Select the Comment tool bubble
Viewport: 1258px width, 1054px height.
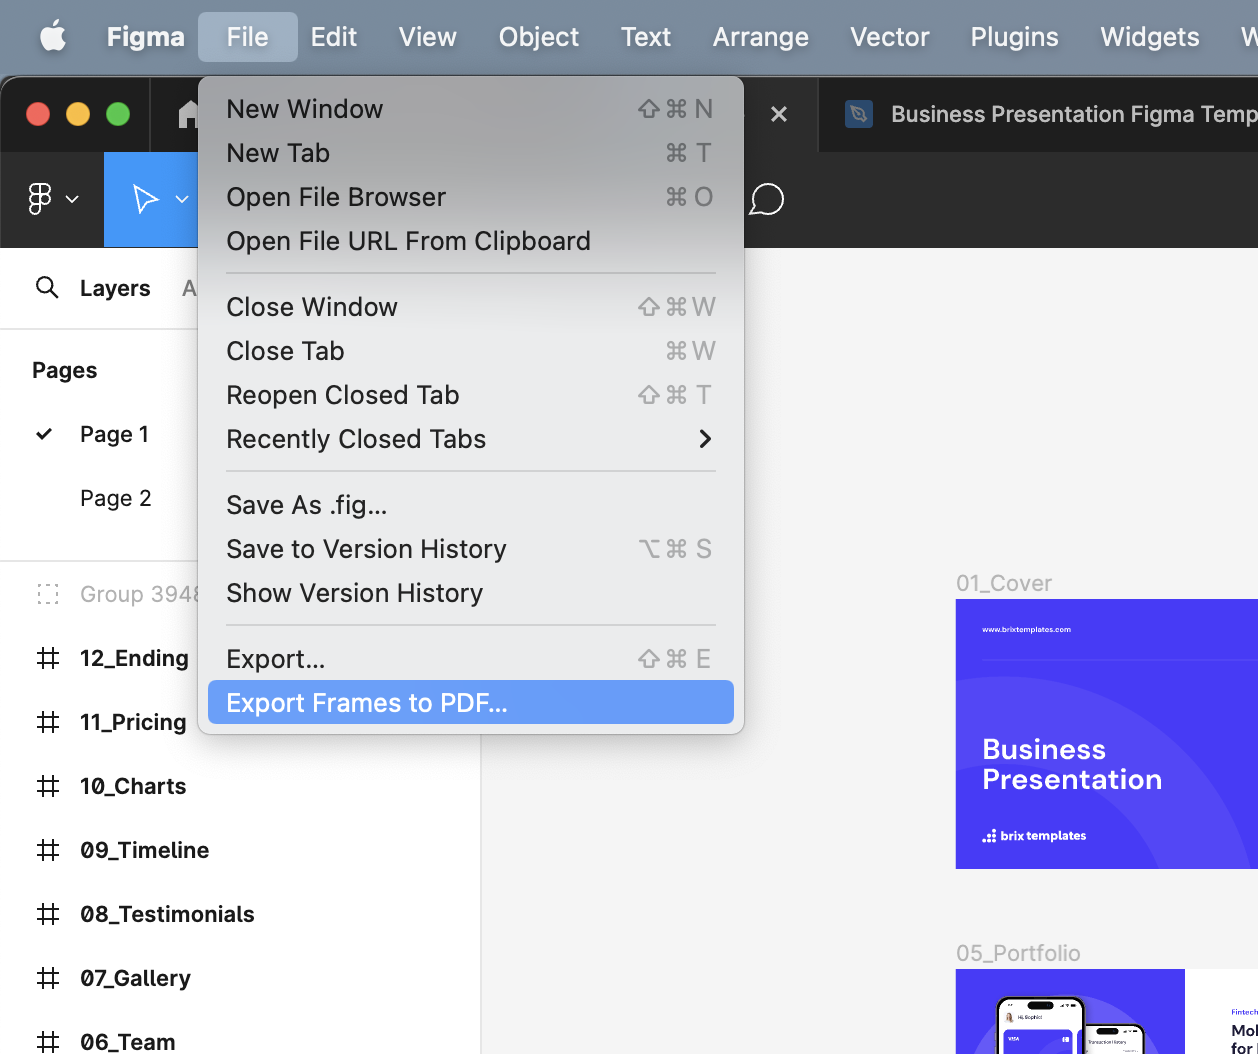point(766,199)
